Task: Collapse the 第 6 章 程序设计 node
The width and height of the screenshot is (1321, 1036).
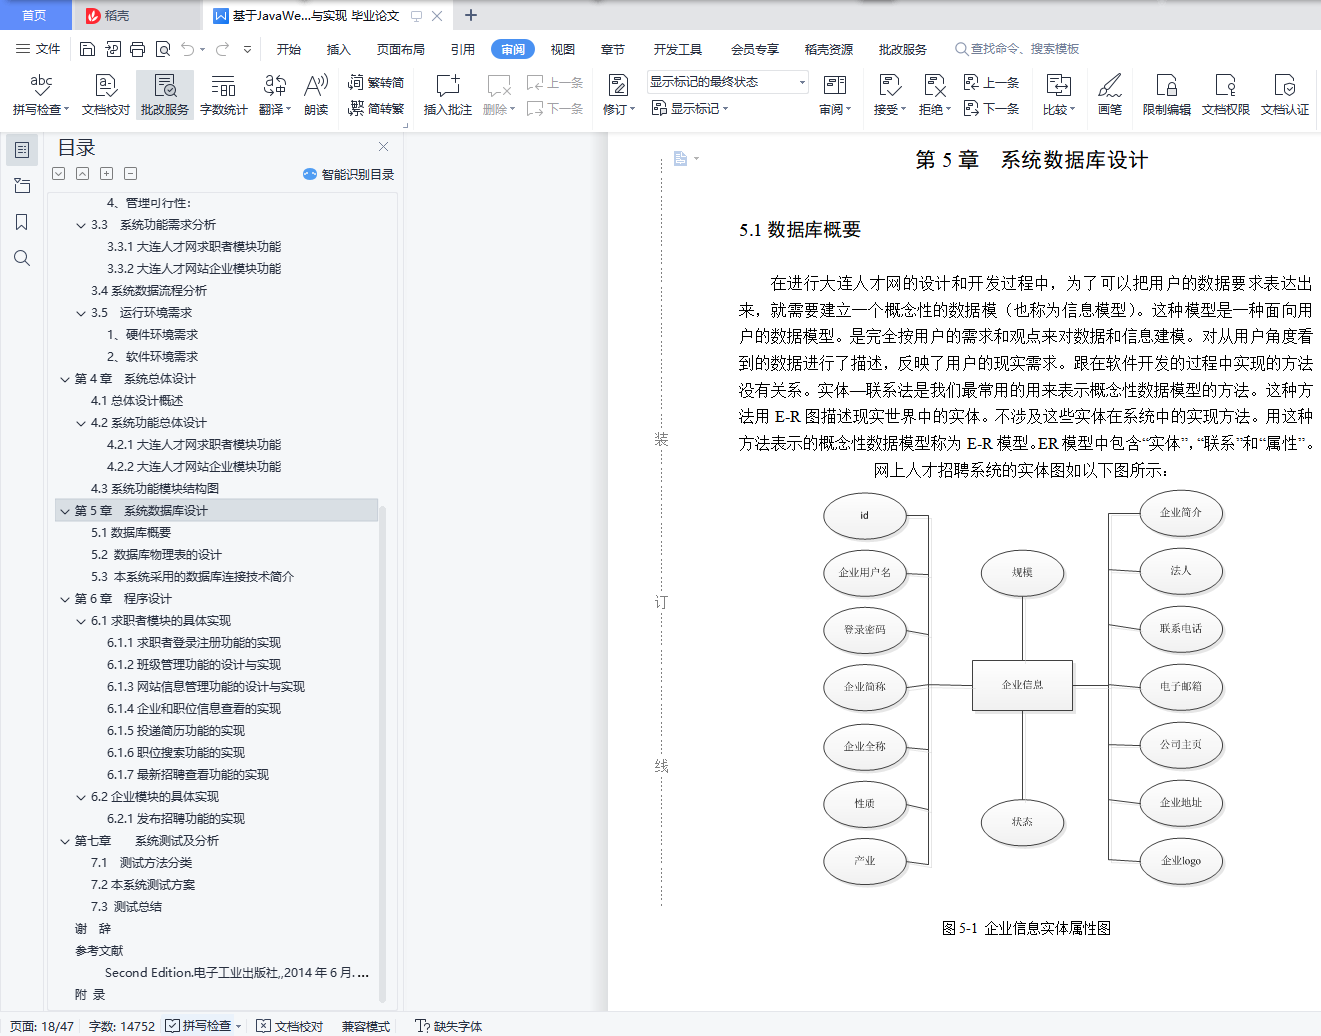Action: 65,599
